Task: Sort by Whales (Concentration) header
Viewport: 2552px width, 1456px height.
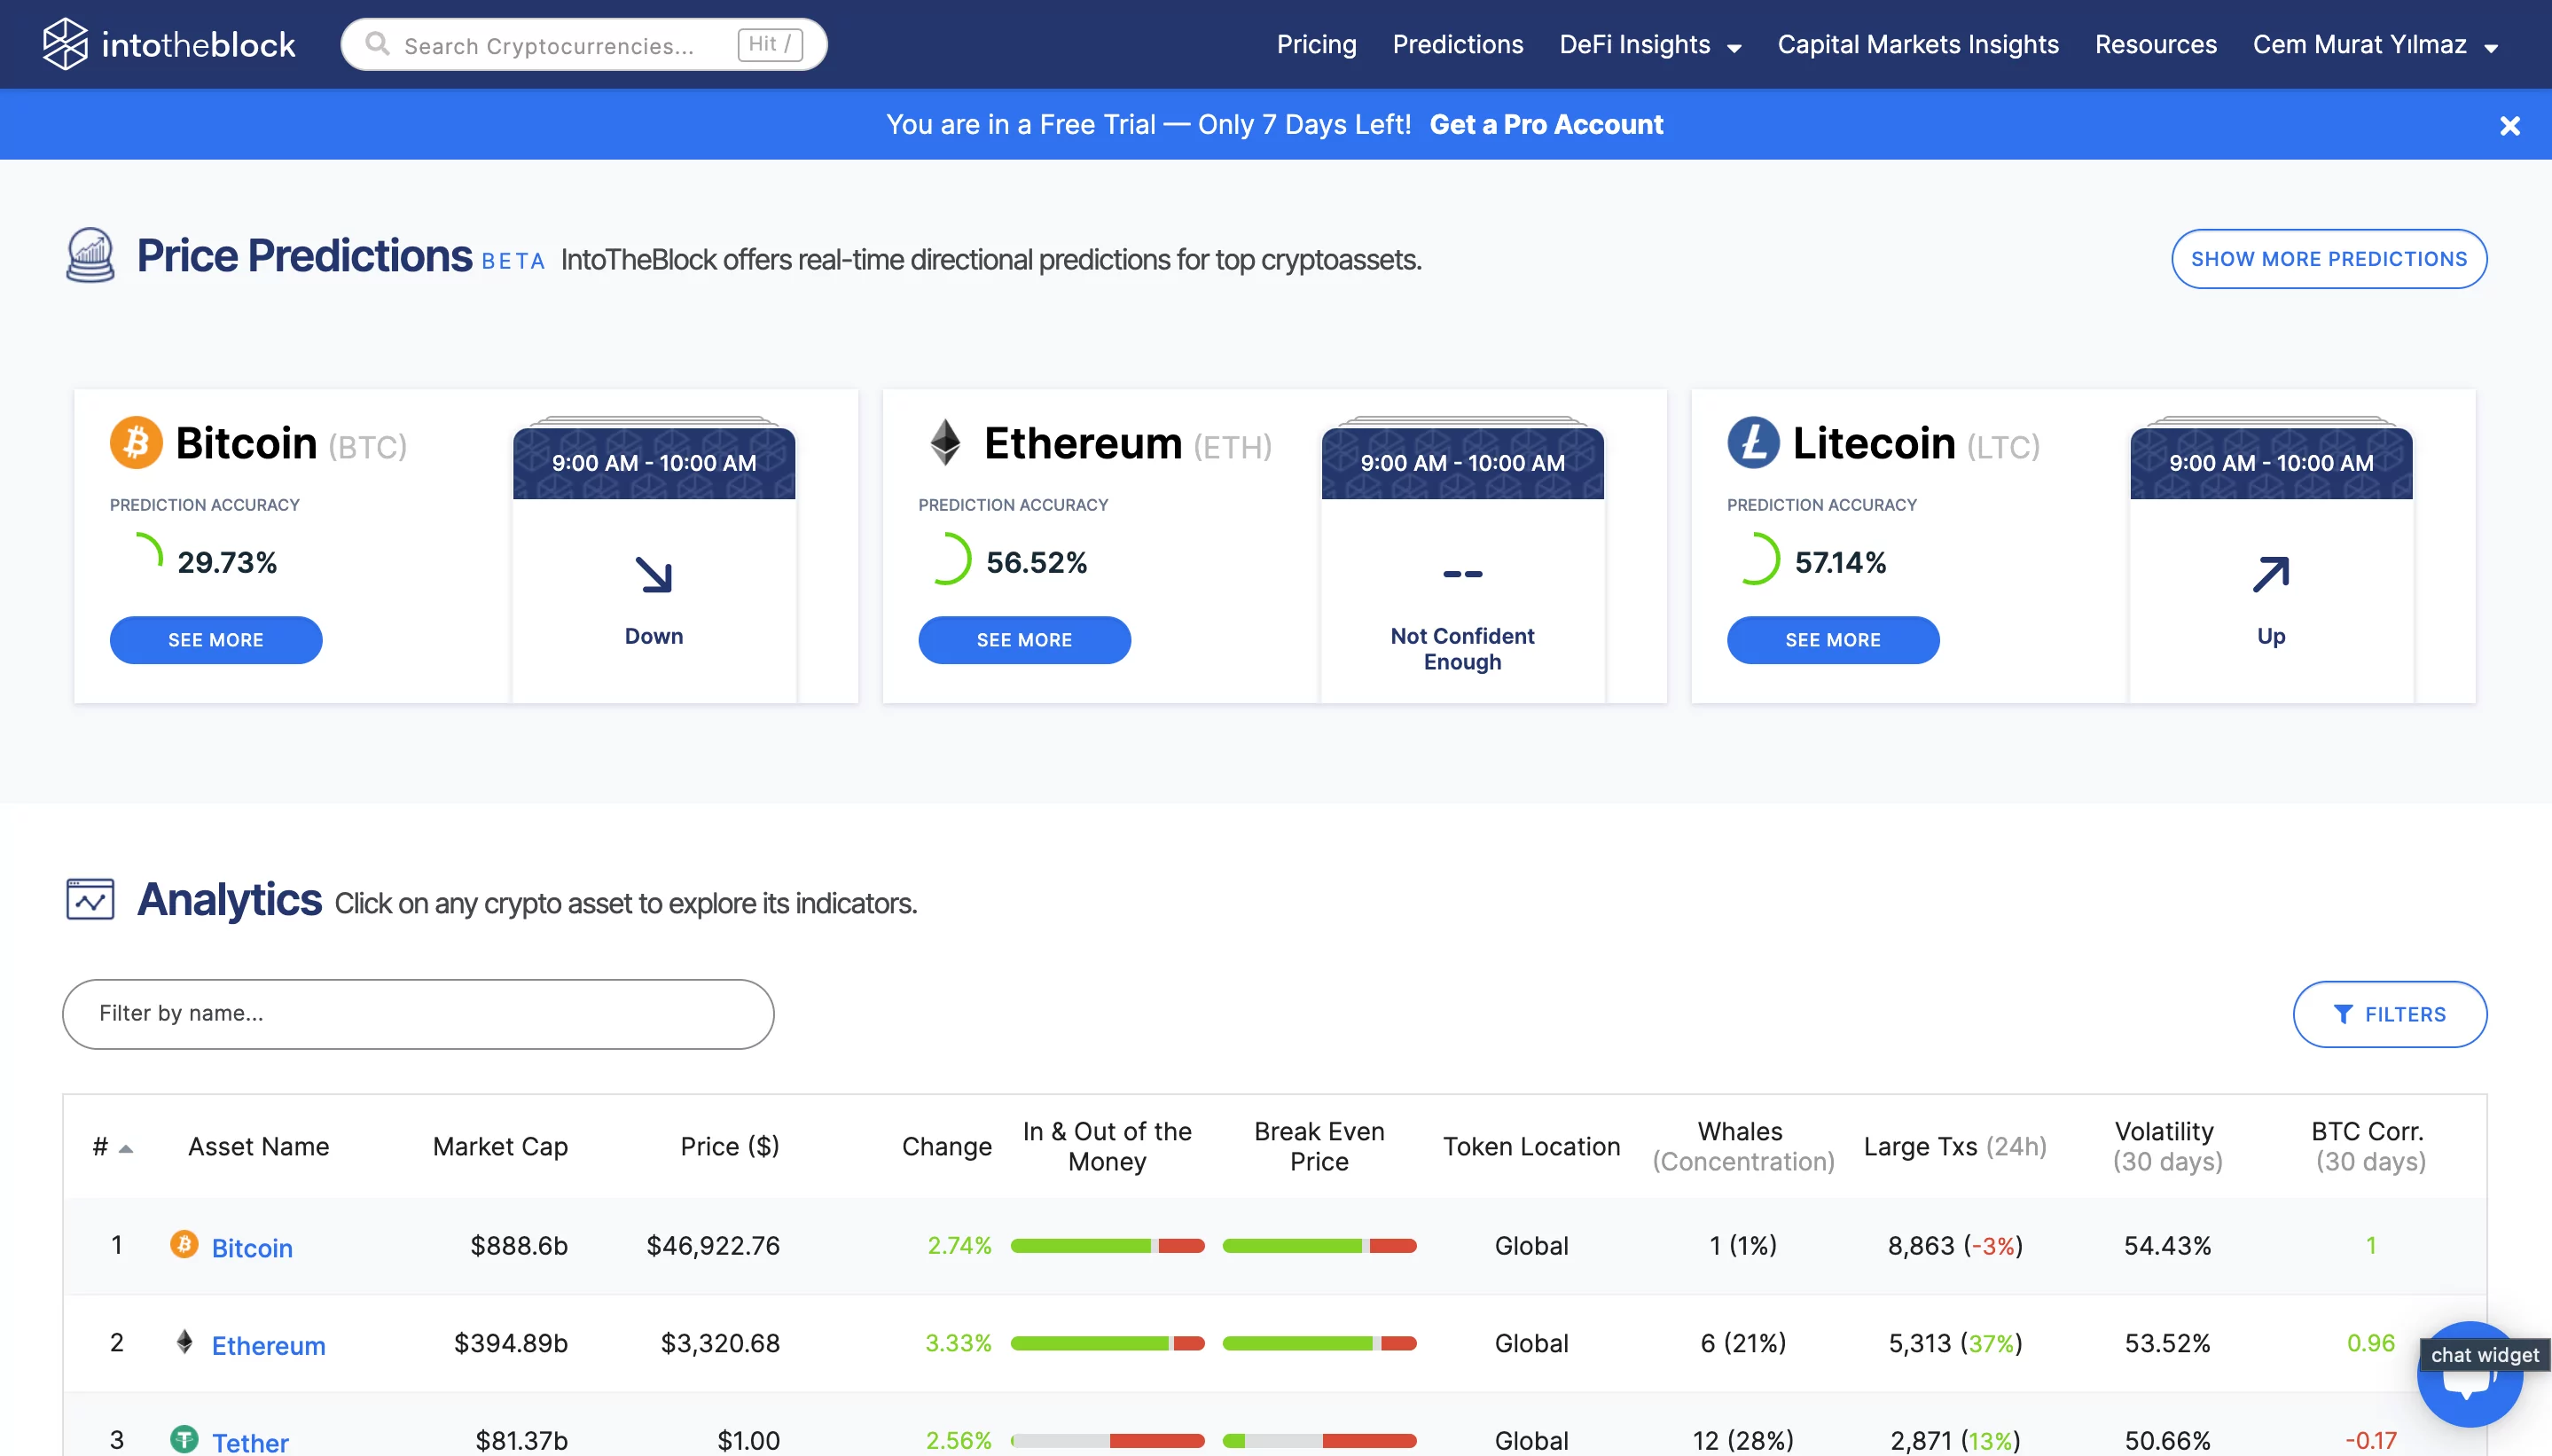Action: [1743, 1146]
